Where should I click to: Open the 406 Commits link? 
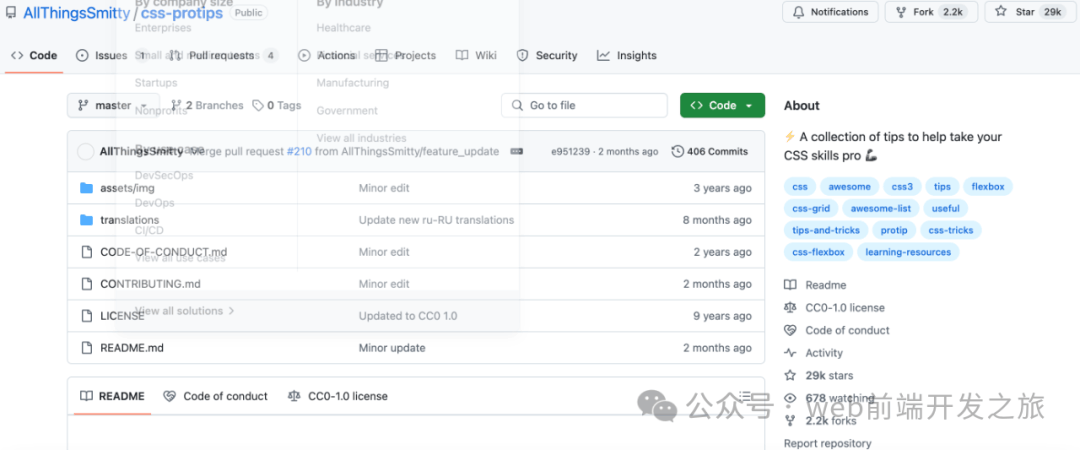pos(709,152)
